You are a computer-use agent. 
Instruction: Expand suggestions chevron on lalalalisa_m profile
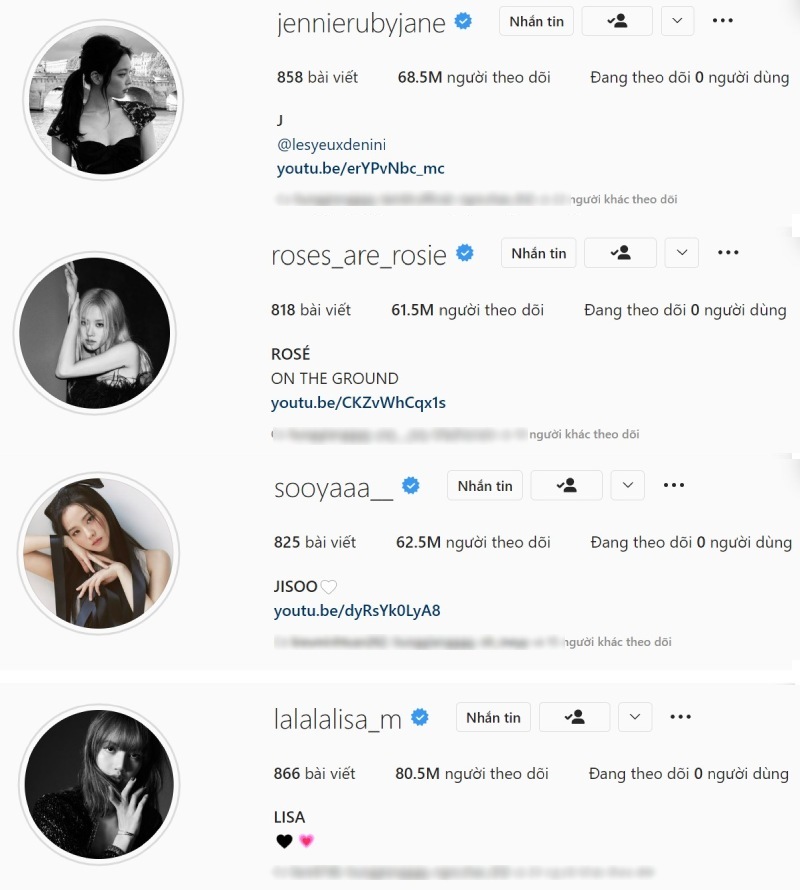635,717
